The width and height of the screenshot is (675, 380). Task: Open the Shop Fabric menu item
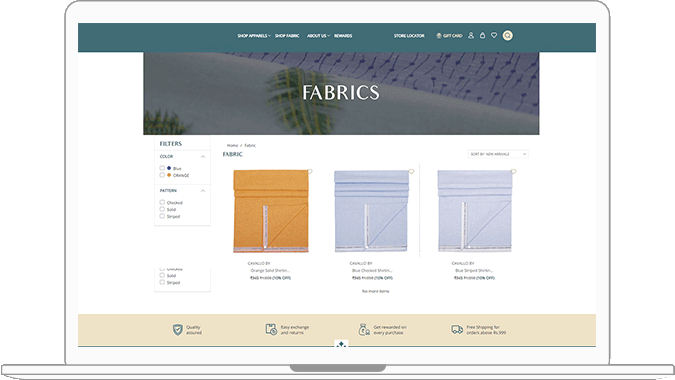(287, 36)
